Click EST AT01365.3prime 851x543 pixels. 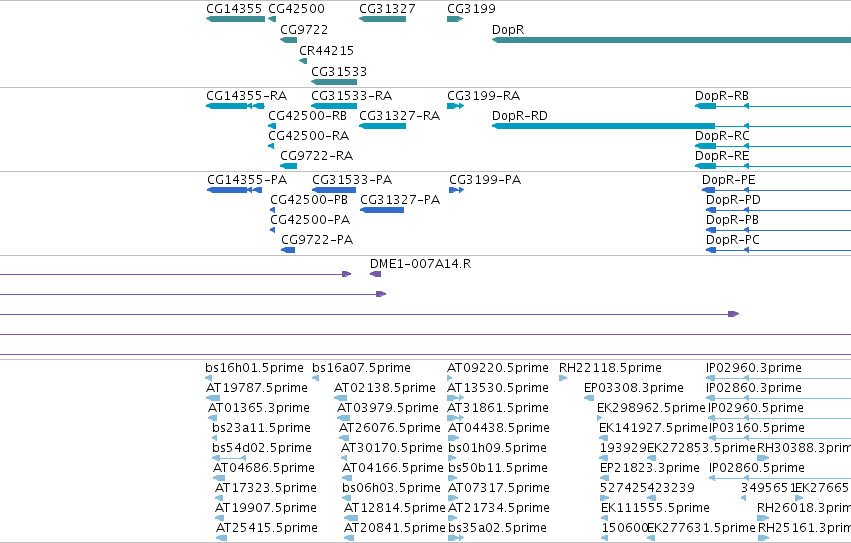[212, 419]
